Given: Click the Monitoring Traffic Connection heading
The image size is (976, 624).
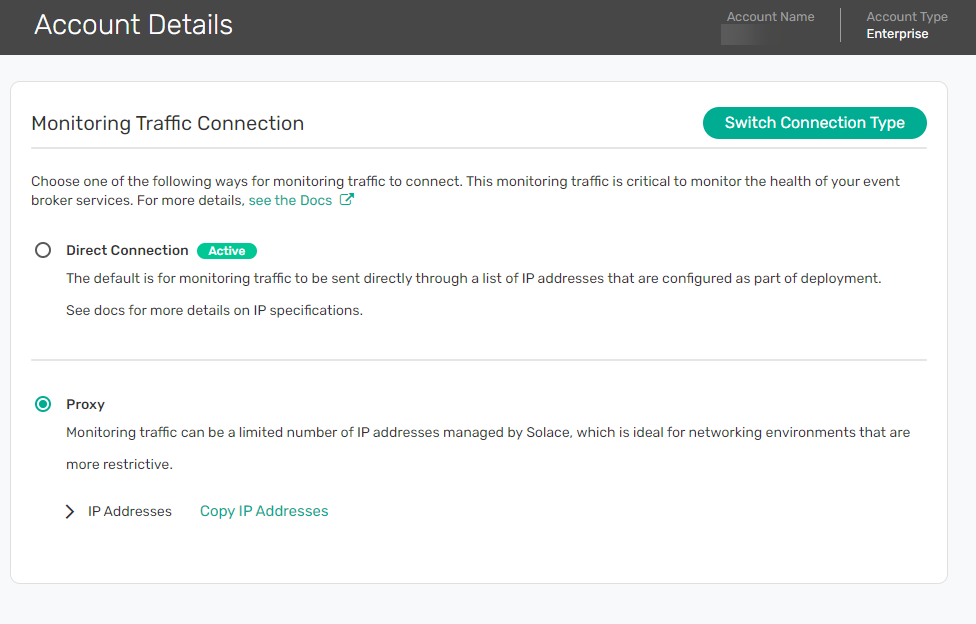Looking at the screenshot, I should pos(167,123).
